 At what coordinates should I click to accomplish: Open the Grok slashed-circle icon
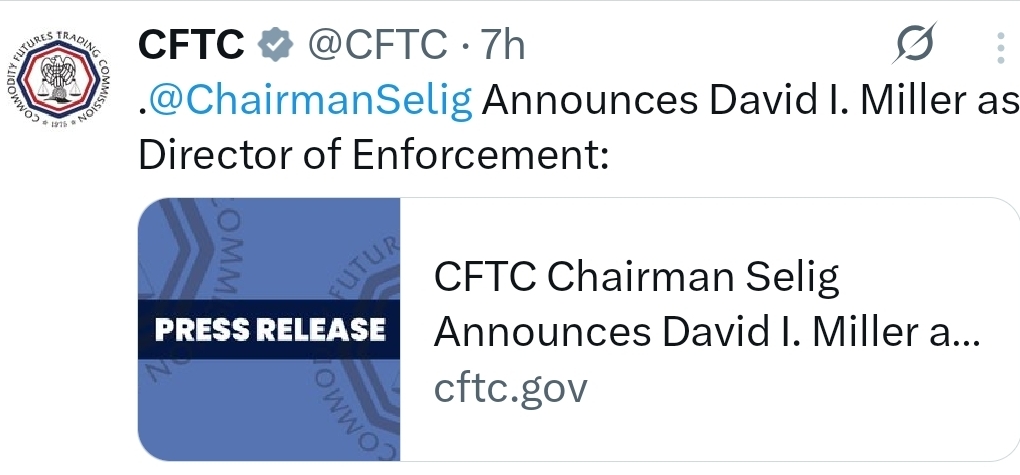(915, 44)
